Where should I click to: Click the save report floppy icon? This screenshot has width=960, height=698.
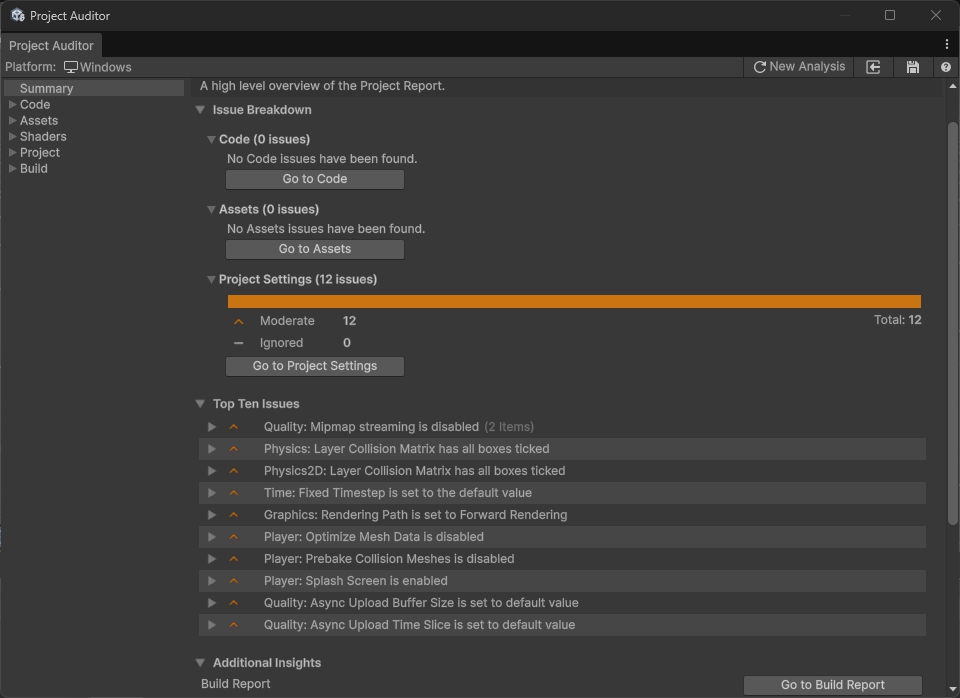(912, 67)
